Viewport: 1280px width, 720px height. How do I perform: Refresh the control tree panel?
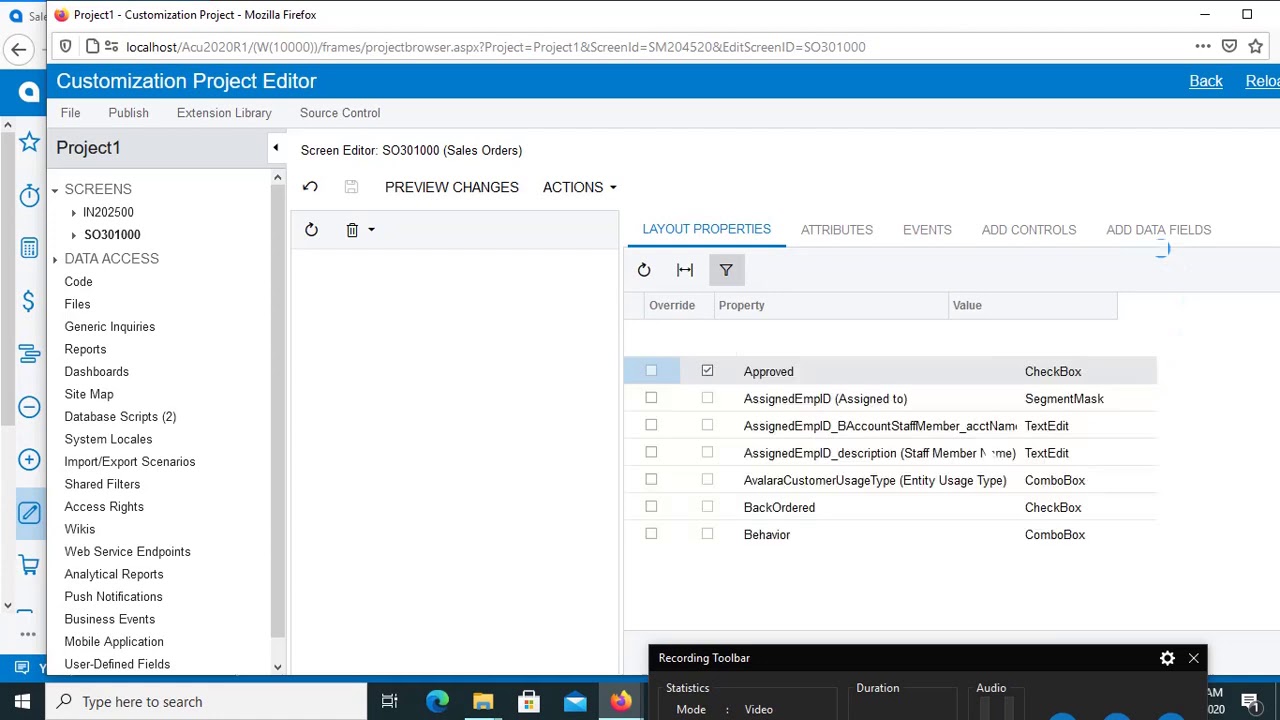tap(311, 230)
